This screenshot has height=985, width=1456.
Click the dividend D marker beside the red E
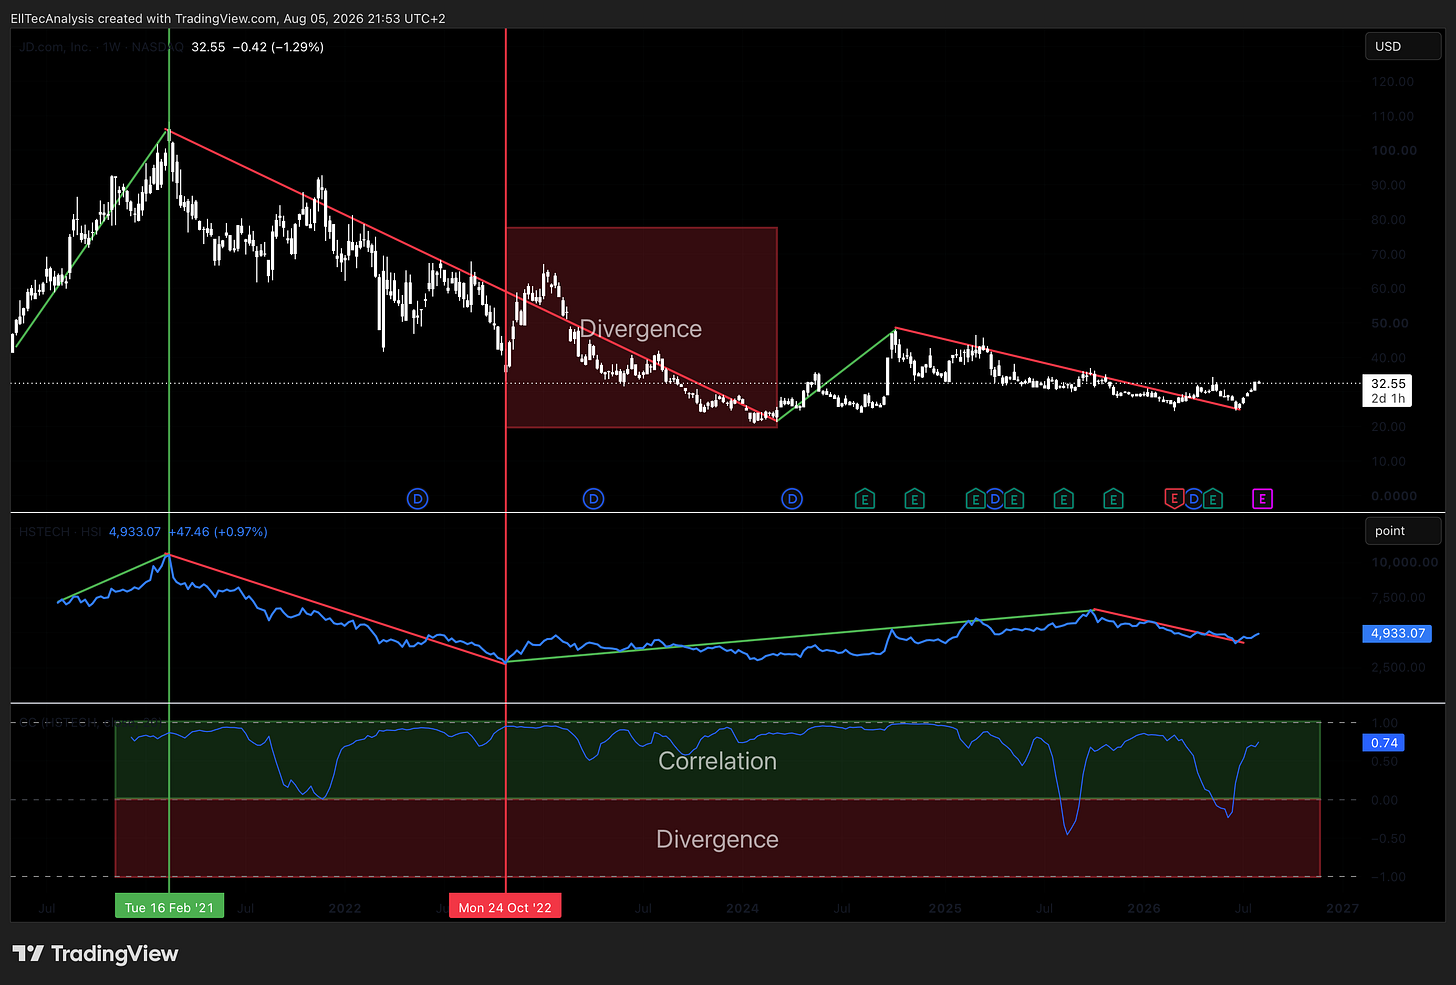point(1193,498)
